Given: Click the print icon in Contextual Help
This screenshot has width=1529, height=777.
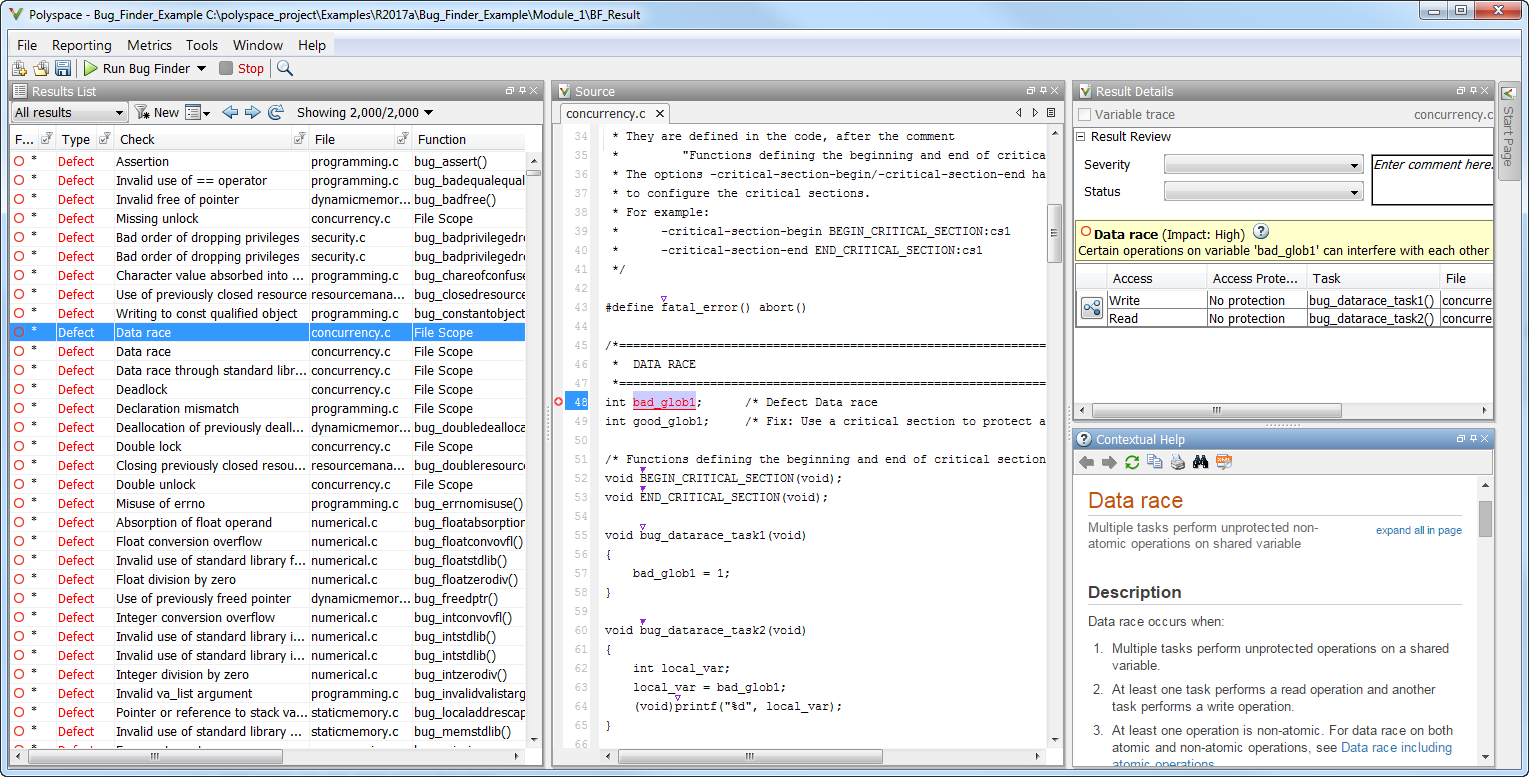Looking at the screenshot, I should 1178,462.
